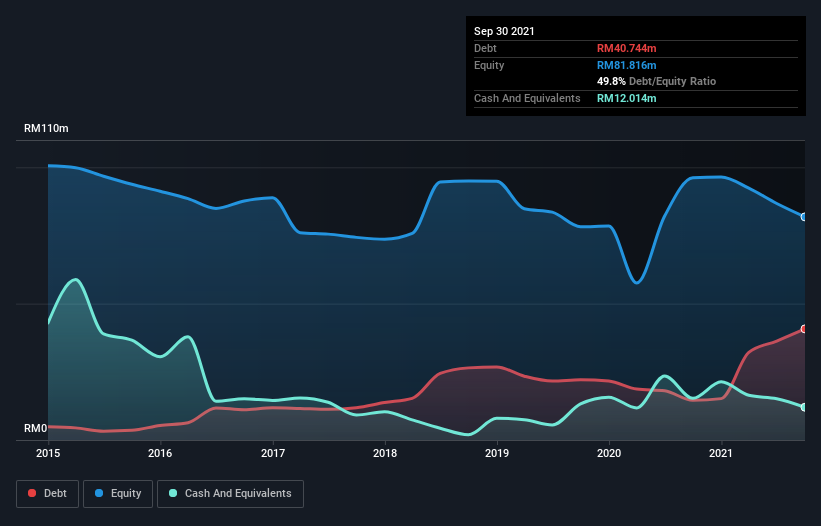Select the Equity endpoint marker on chart

click(804, 217)
